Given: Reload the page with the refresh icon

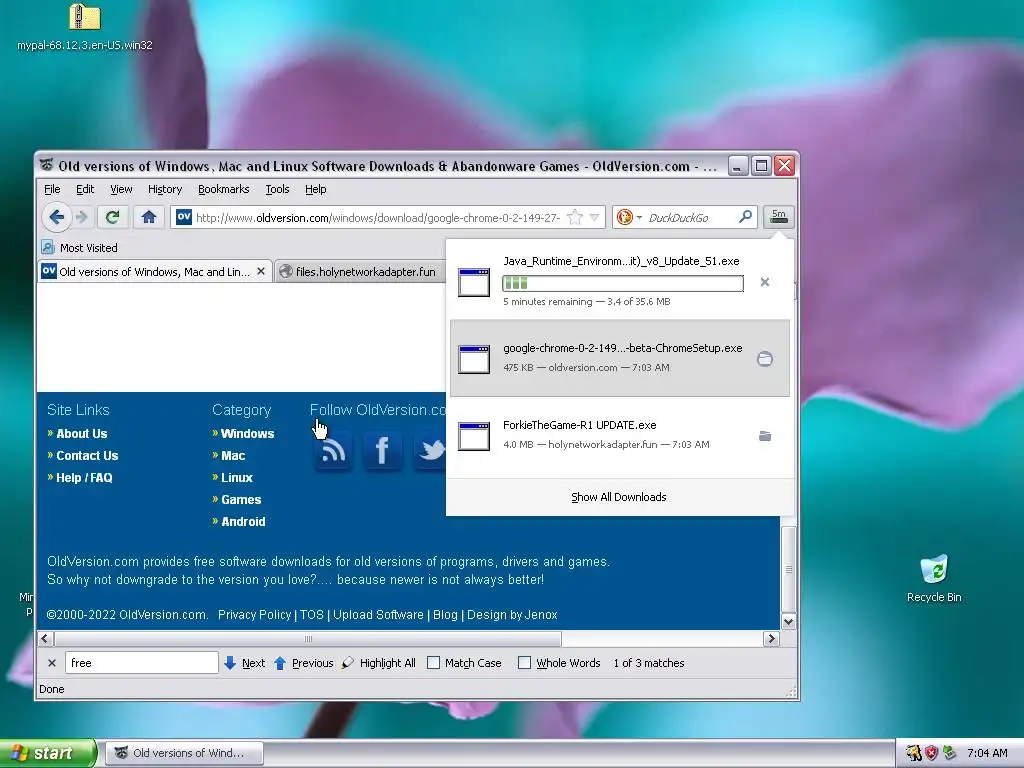Looking at the screenshot, I should point(112,217).
